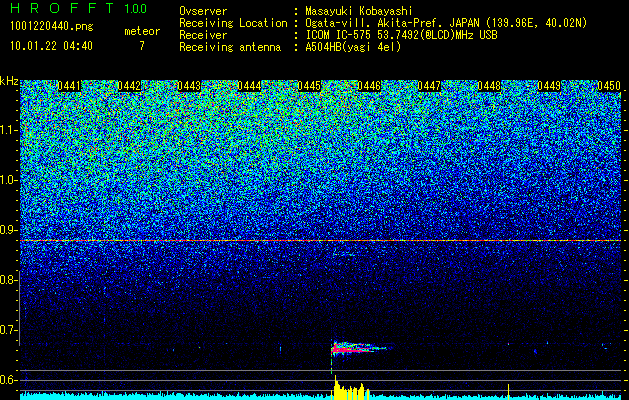Click the Receiving antenna label

[x=230, y=47]
